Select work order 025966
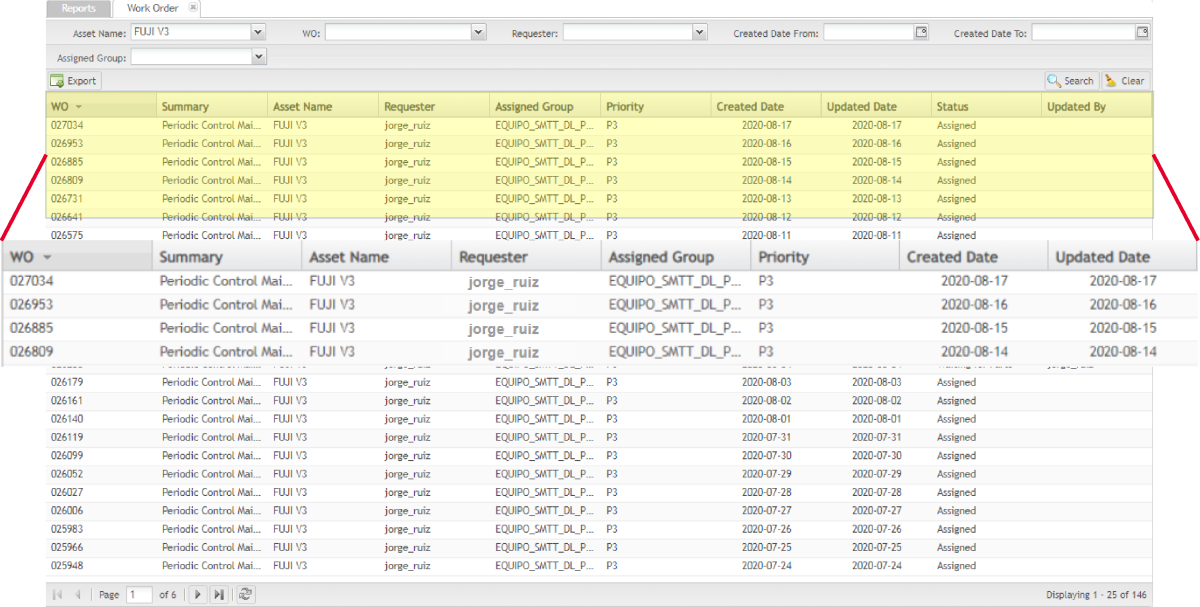The height and width of the screenshot is (607, 1200). pos(599,547)
